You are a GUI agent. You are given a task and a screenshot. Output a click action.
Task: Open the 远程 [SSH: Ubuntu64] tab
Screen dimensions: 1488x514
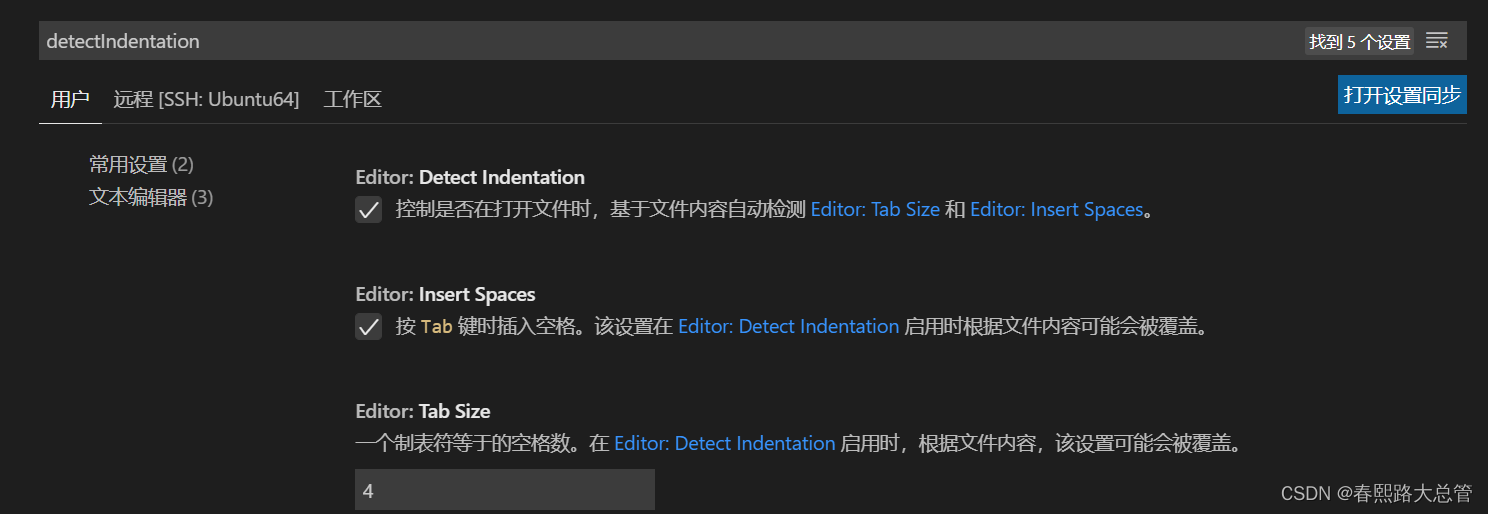click(206, 99)
